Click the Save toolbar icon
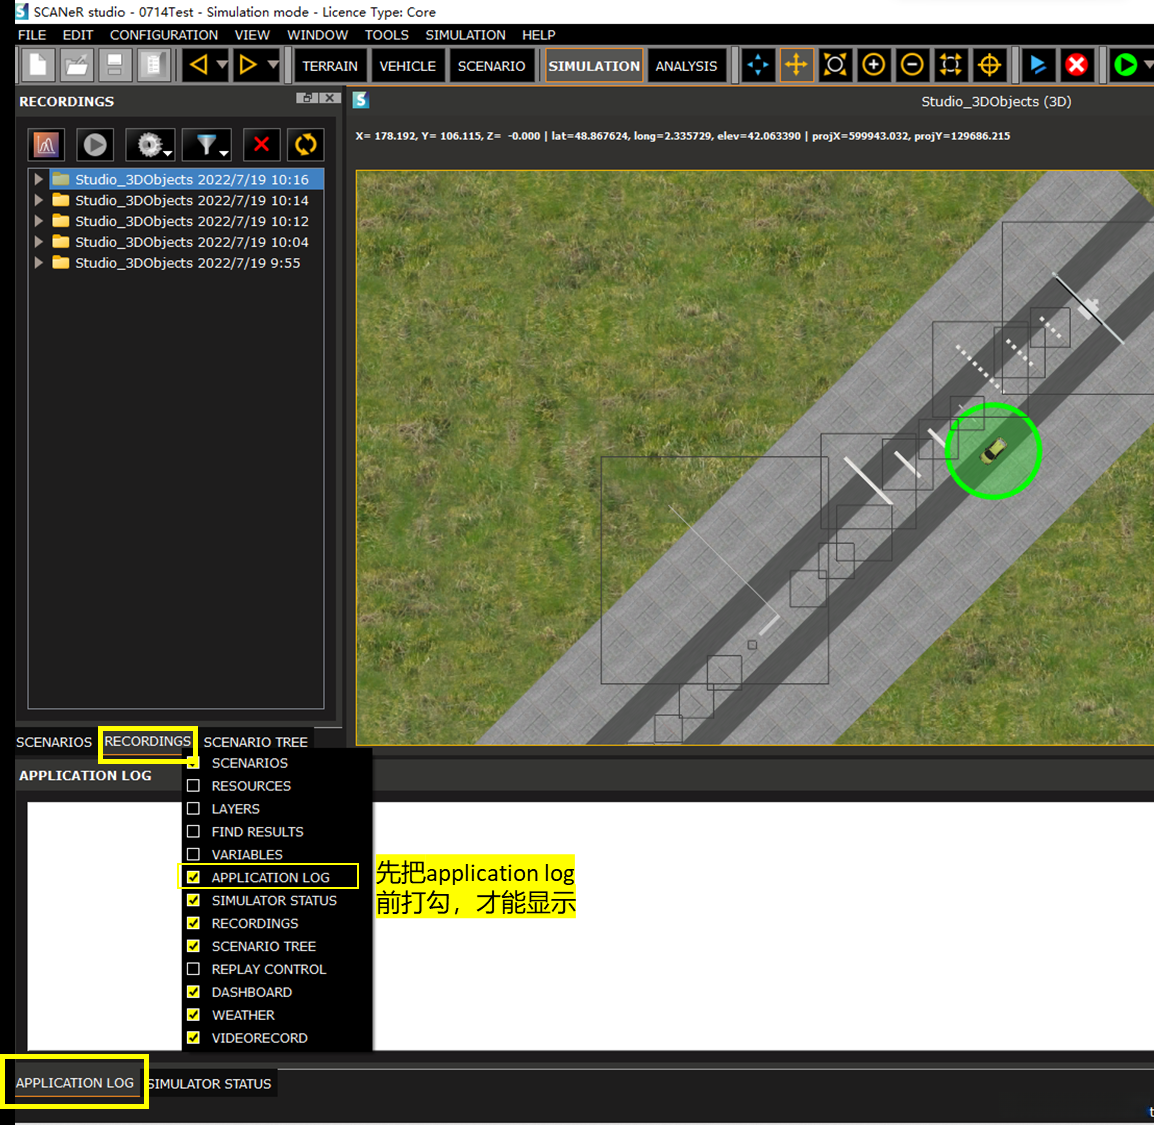The width and height of the screenshot is (1154, 1125). tap(115, 65)
